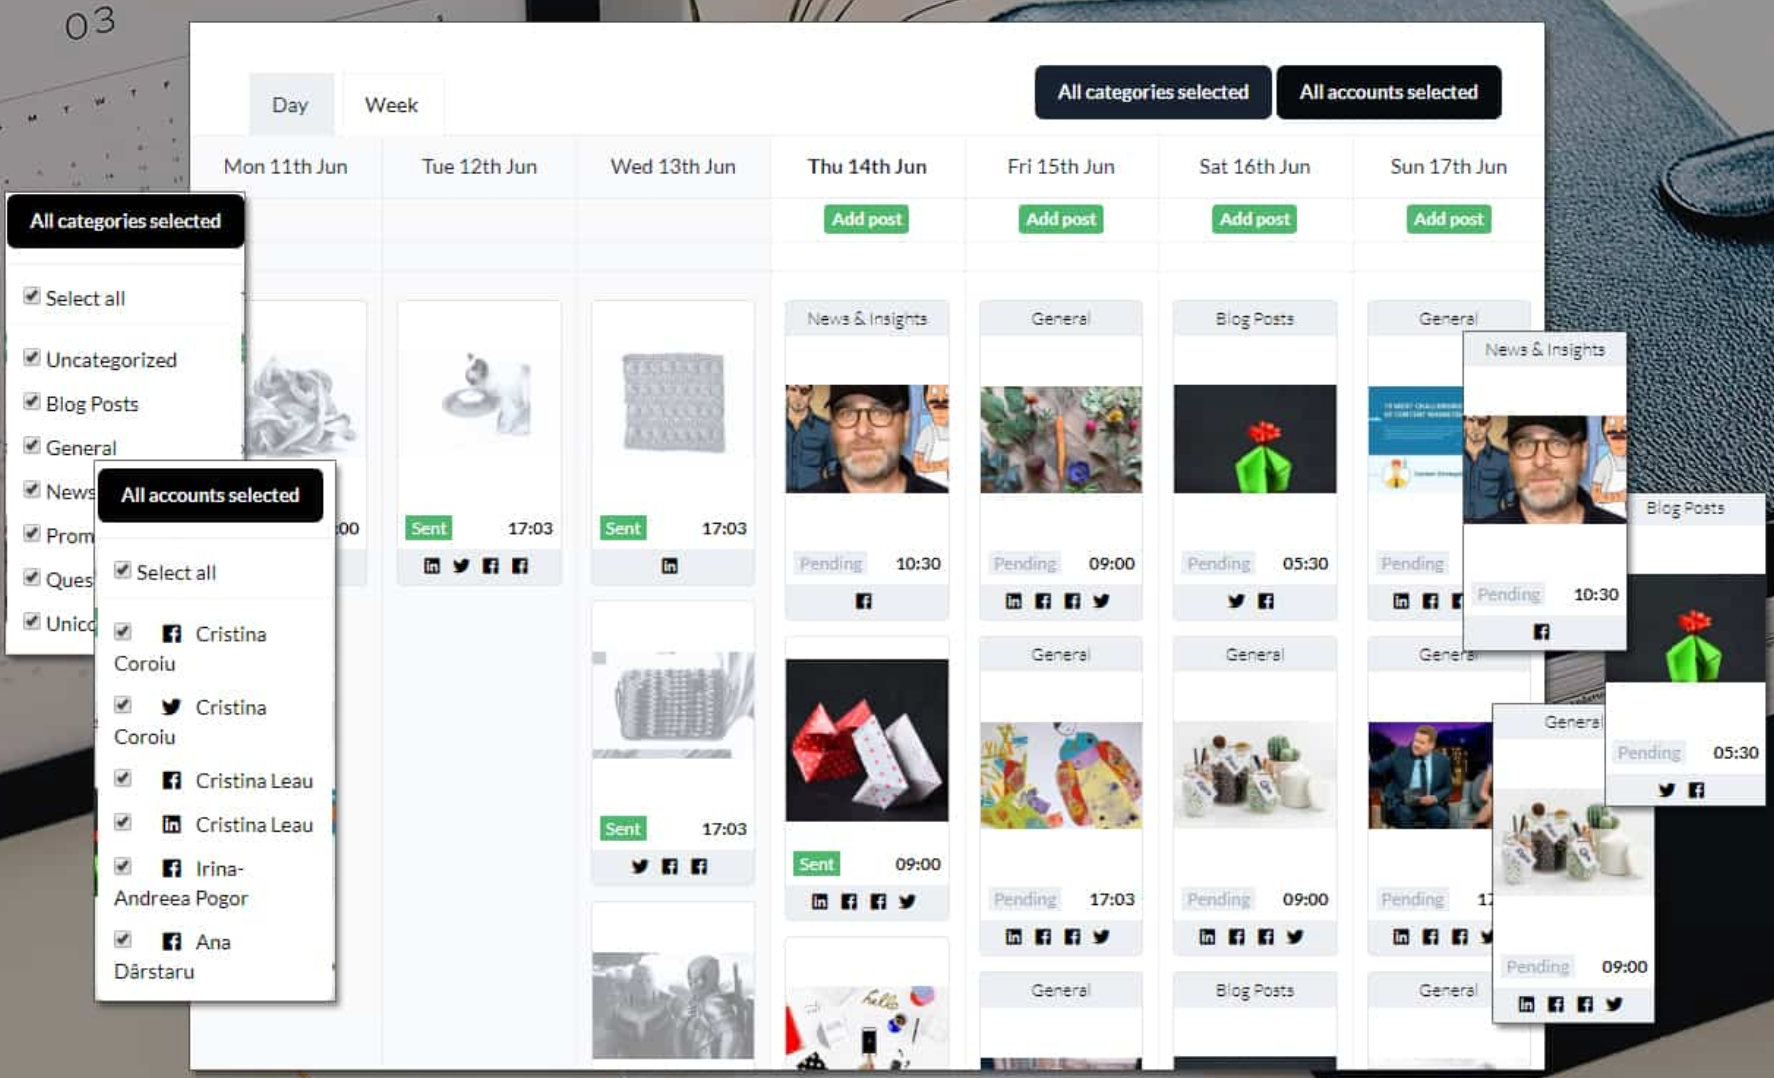This screenshot has height=1078, width=1774.
Task: Switch to the Week tab
Action: click(392, 104)
